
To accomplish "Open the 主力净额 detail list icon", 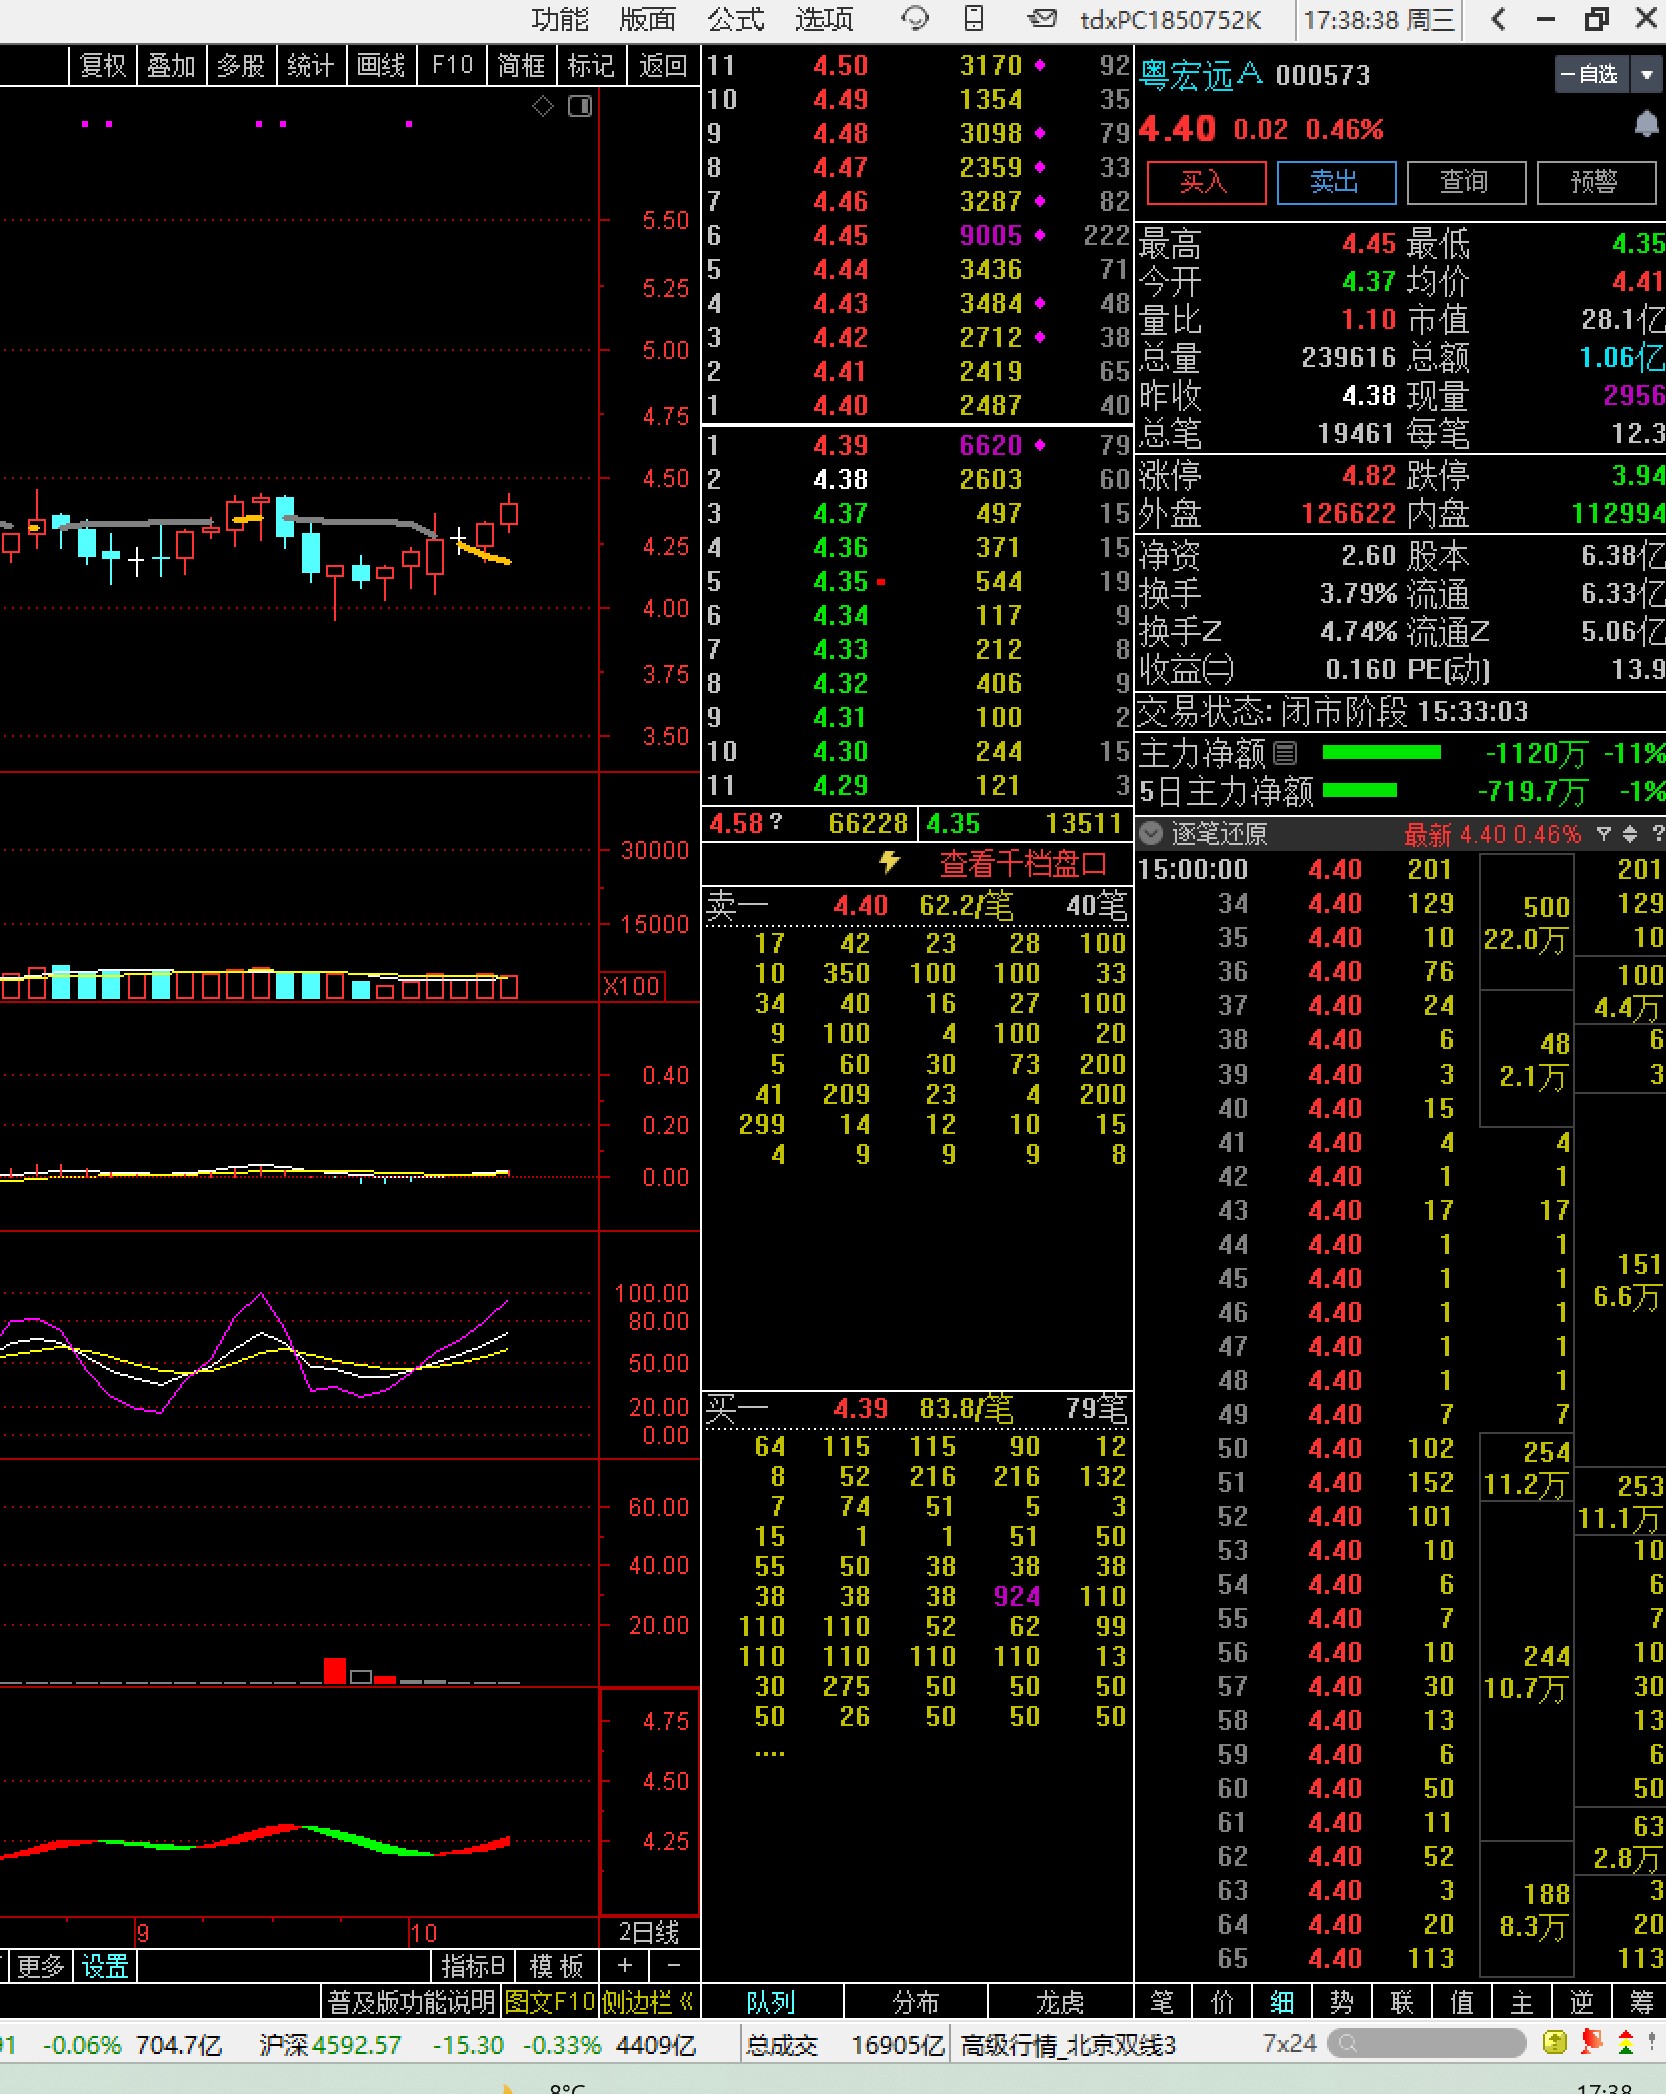I will click(1286, 752).
